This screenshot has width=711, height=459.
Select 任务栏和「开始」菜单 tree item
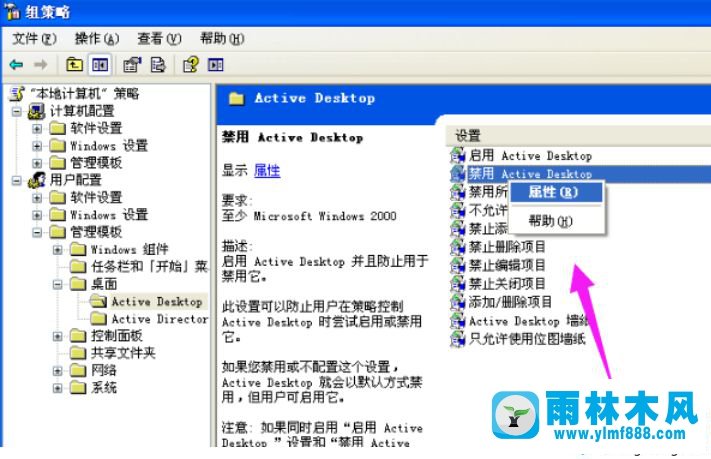[149, 267]
